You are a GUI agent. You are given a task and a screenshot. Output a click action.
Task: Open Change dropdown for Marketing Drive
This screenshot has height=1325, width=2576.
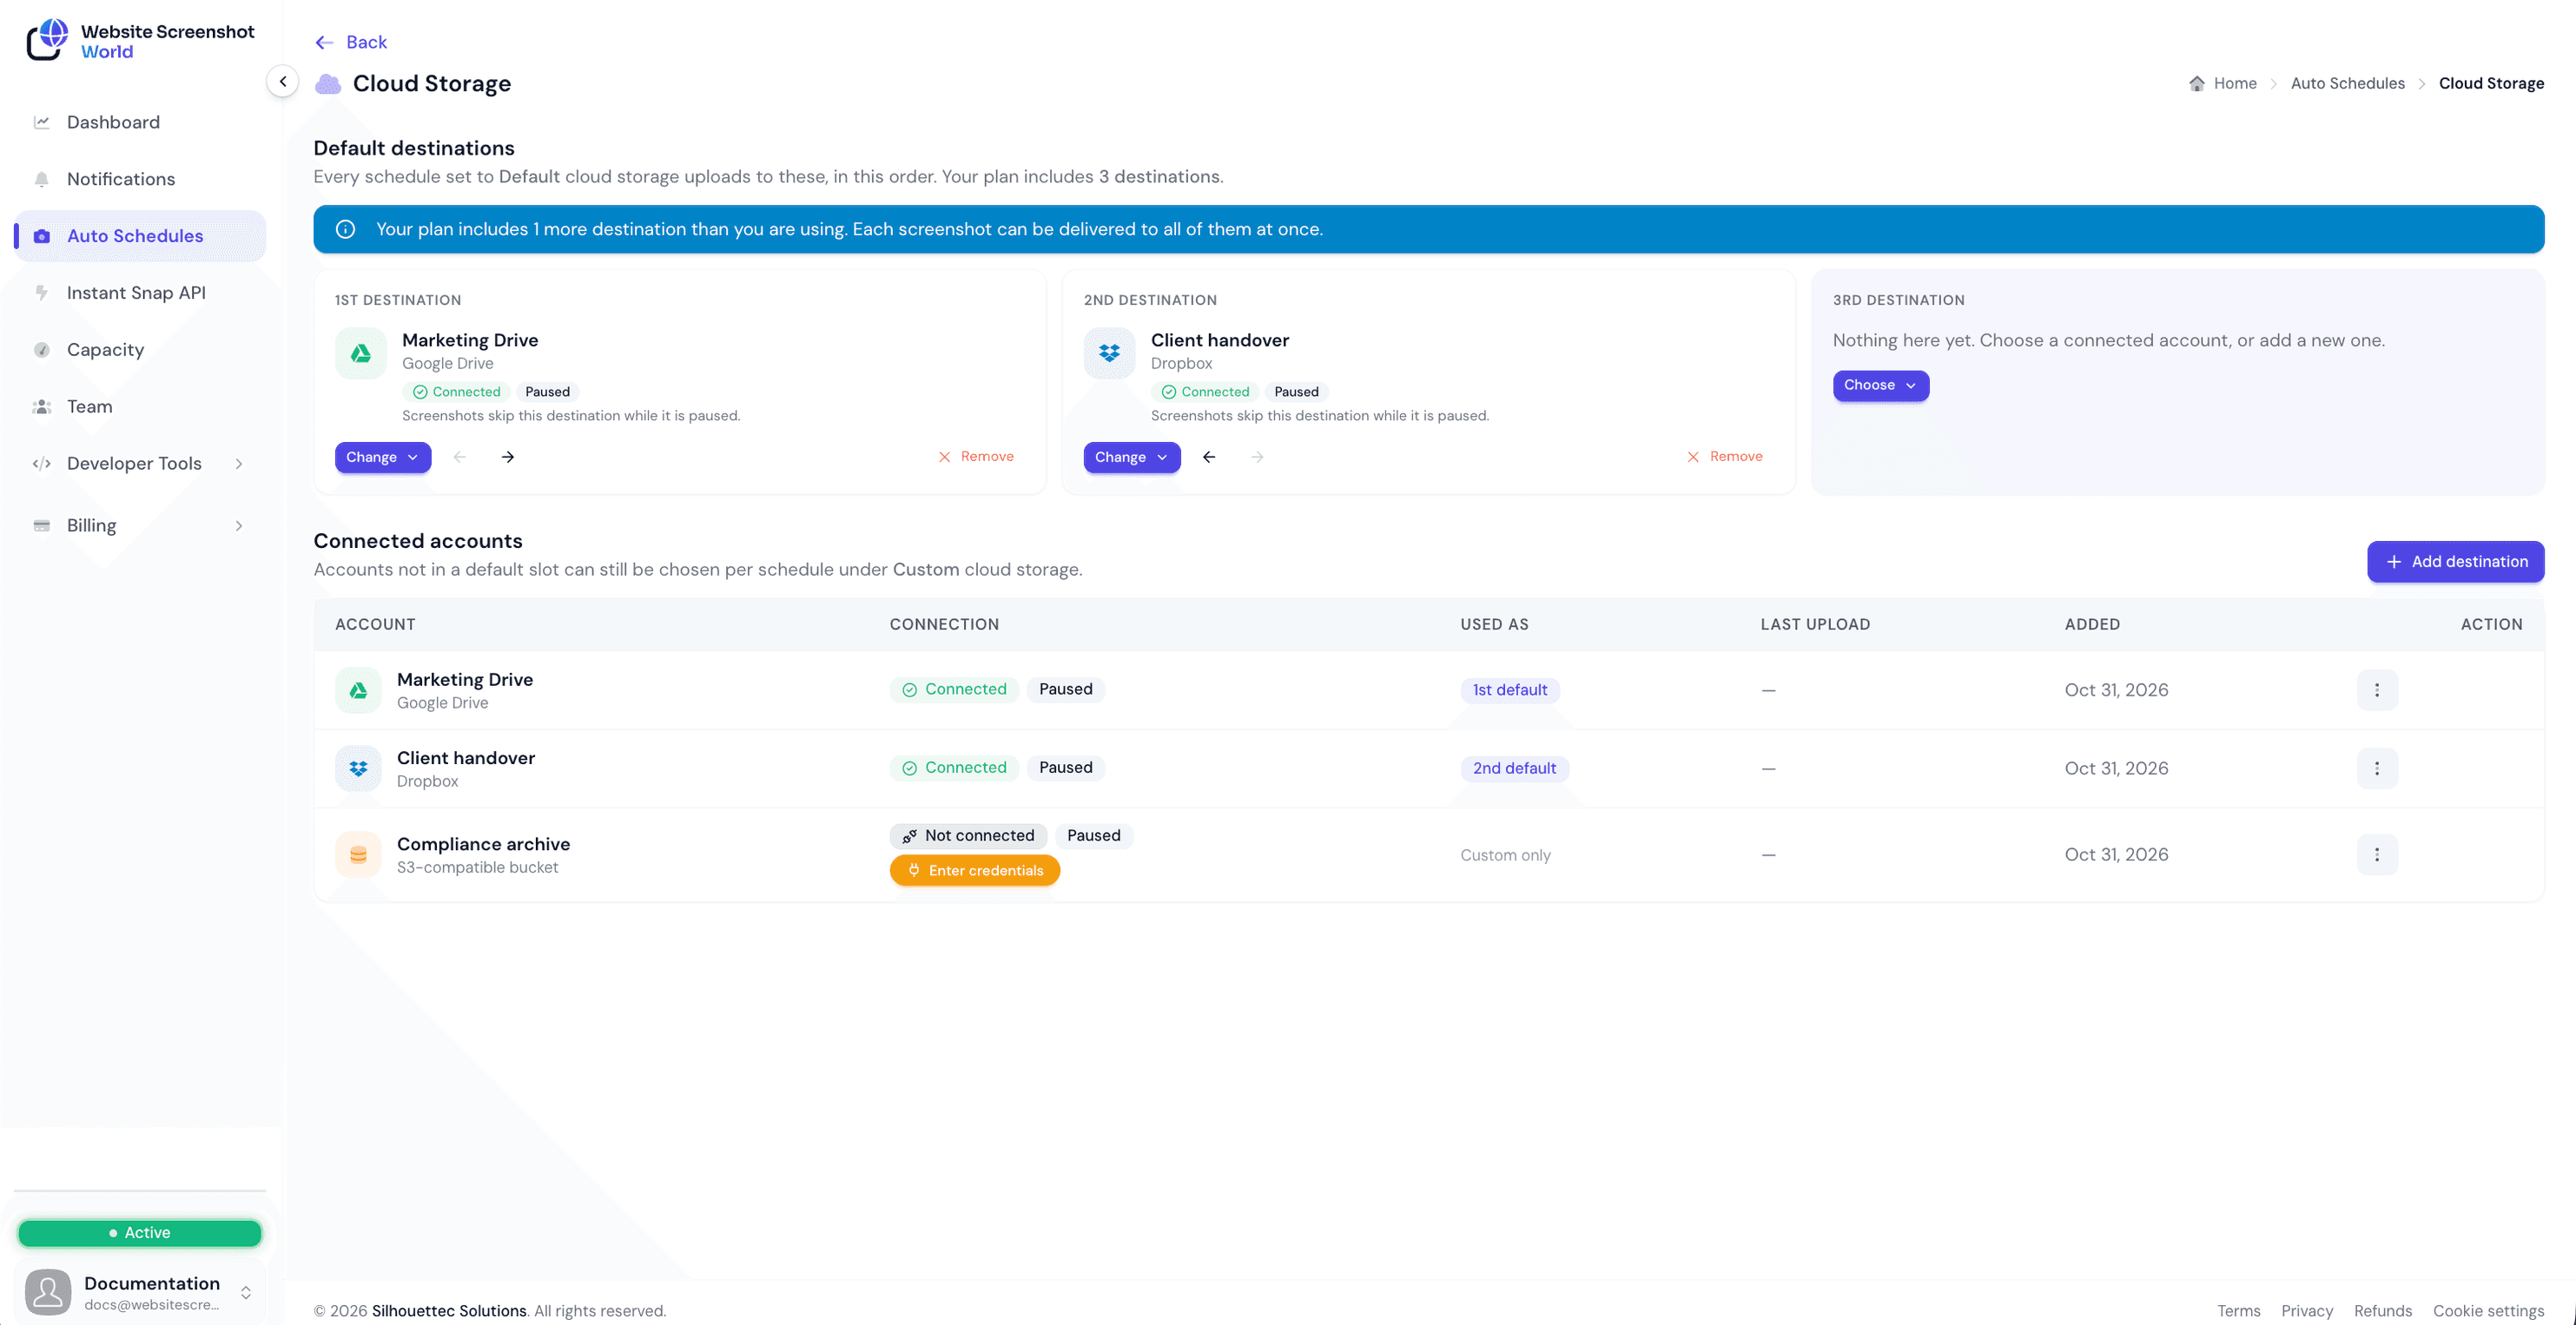coord(383,457)
